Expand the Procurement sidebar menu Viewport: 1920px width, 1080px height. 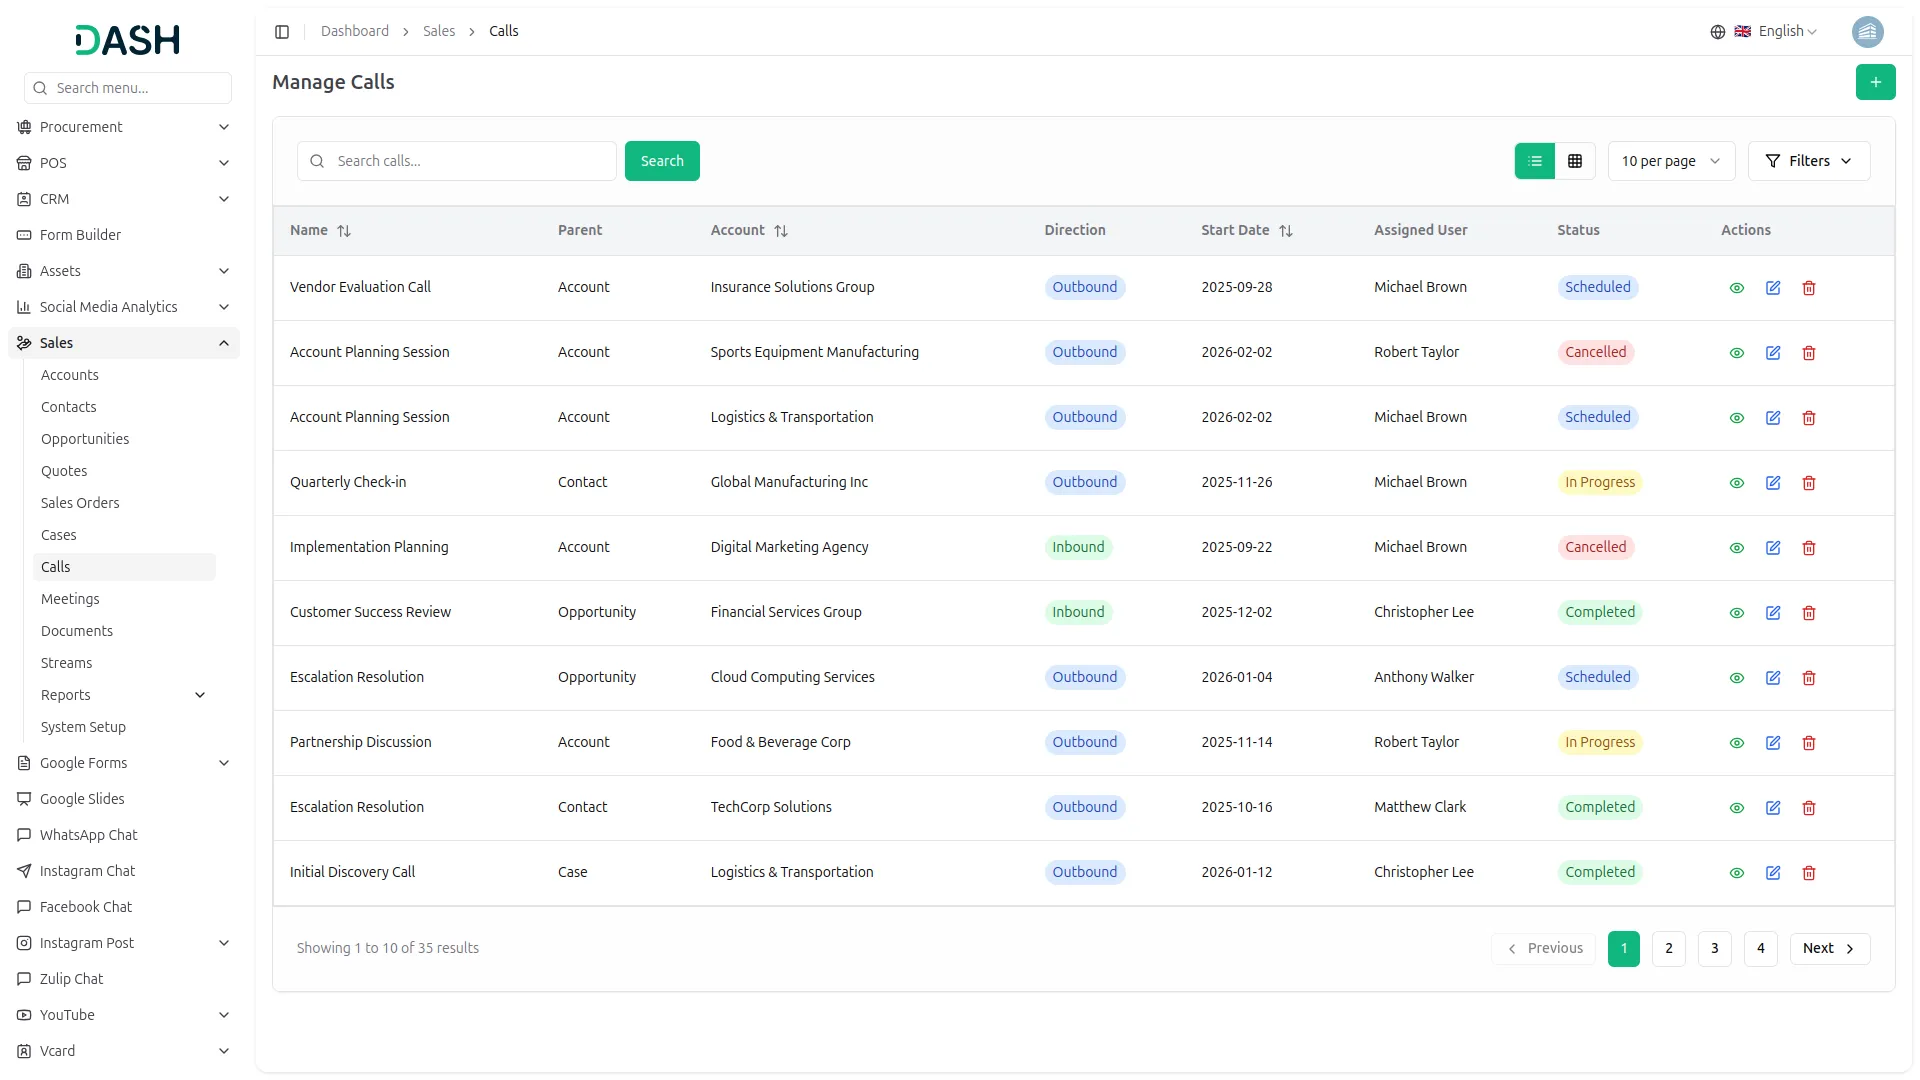(x=124, y=127)
